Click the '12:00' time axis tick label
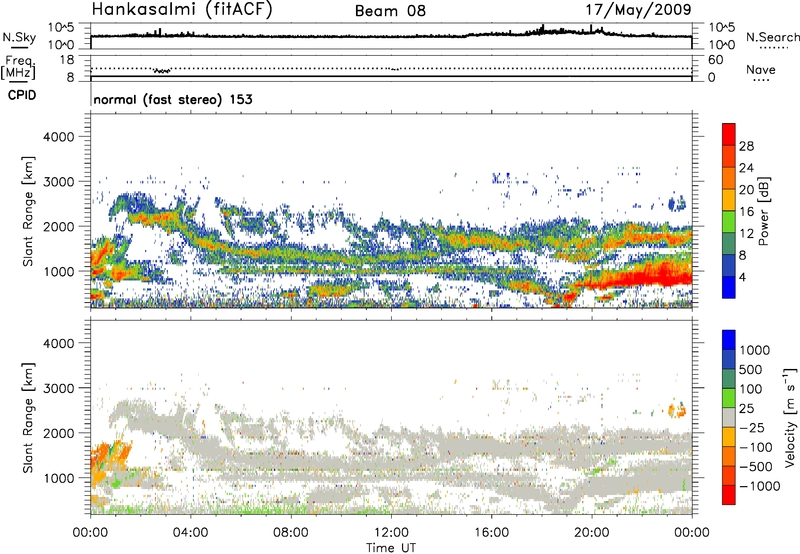 click(391, 533)
